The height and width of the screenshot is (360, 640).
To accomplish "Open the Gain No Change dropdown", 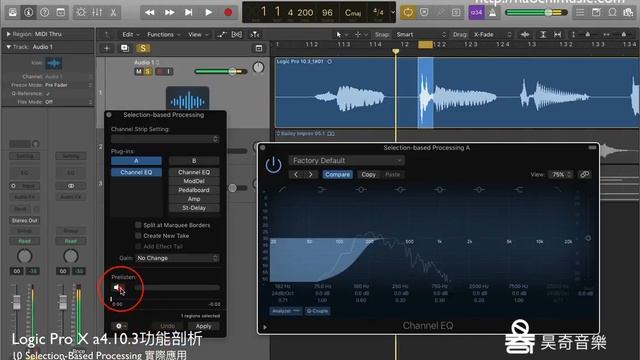I will [177, 258].
